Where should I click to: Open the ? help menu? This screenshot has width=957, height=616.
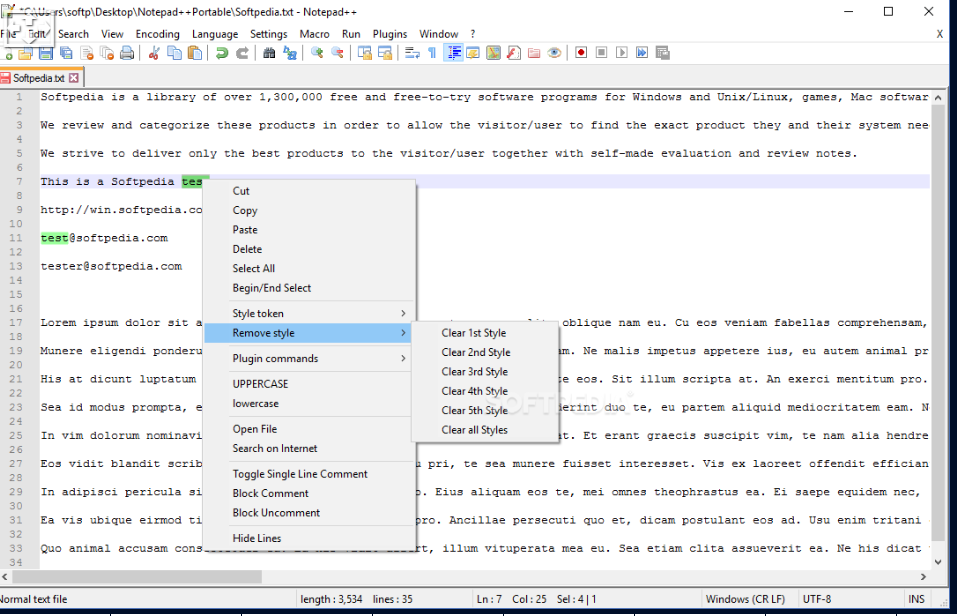[x=473, y=34]
